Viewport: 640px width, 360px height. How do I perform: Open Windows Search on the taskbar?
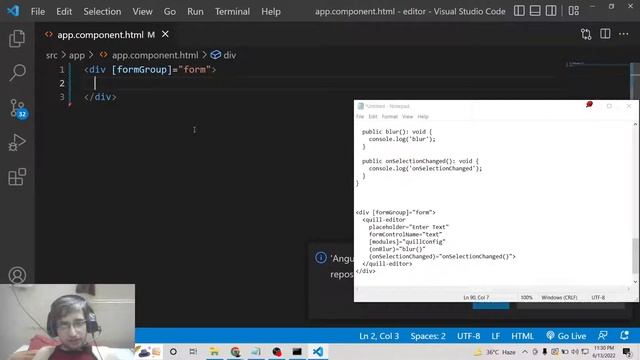click(x=173, y=351)
